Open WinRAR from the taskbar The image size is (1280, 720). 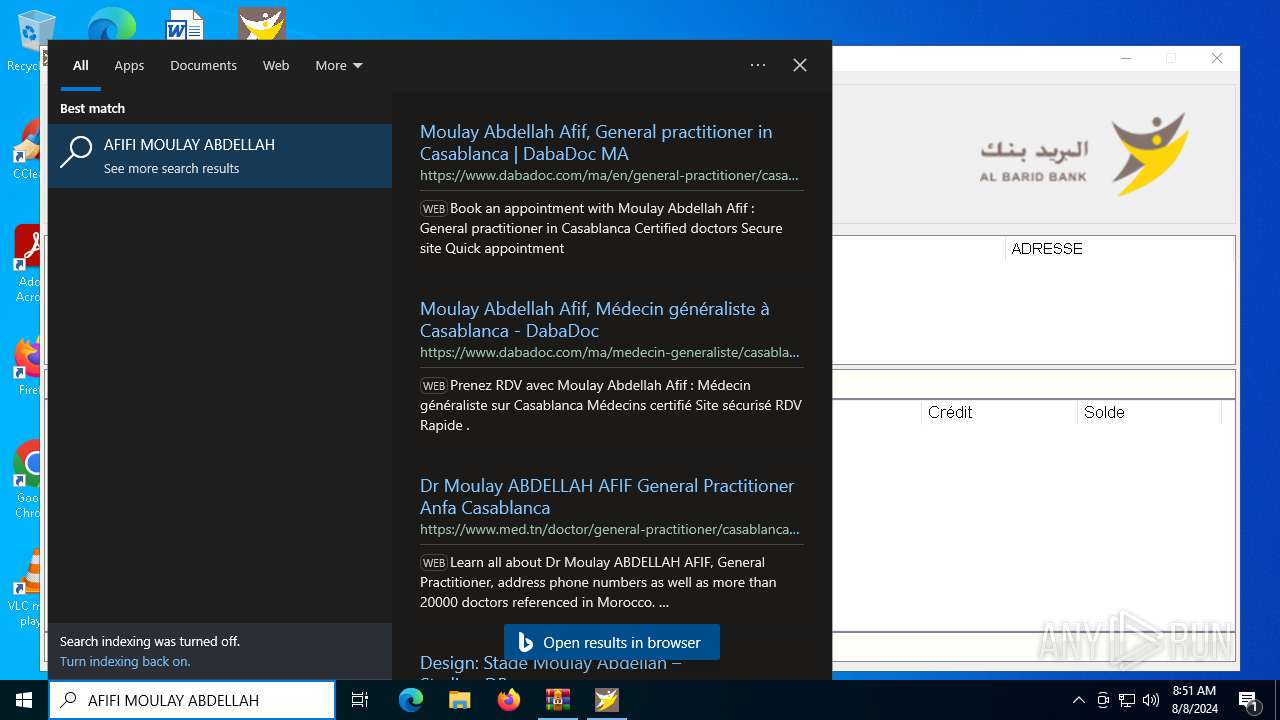point(557,700)
